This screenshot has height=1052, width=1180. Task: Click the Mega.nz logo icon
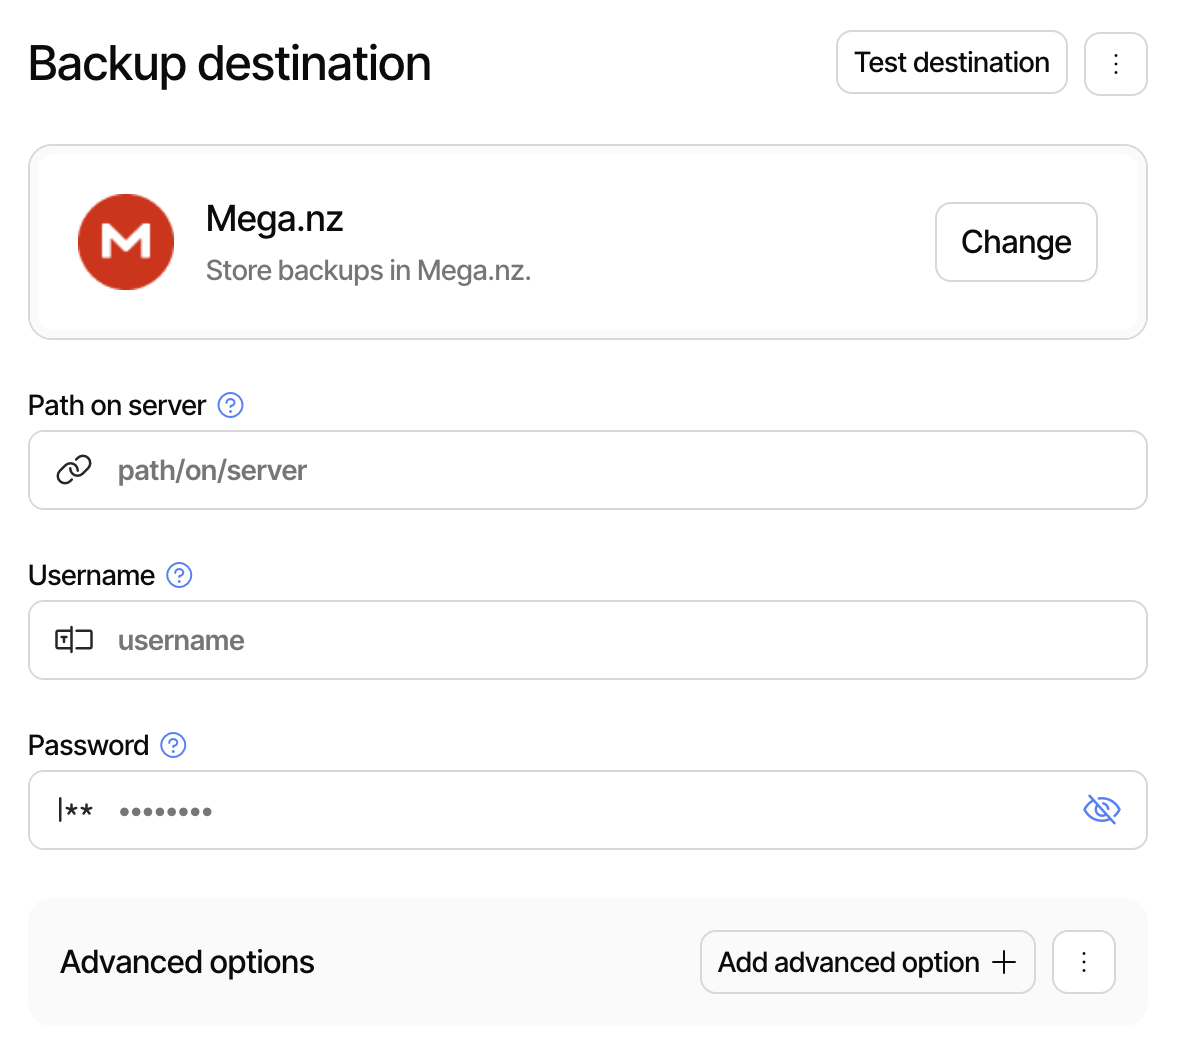(126, 242)
